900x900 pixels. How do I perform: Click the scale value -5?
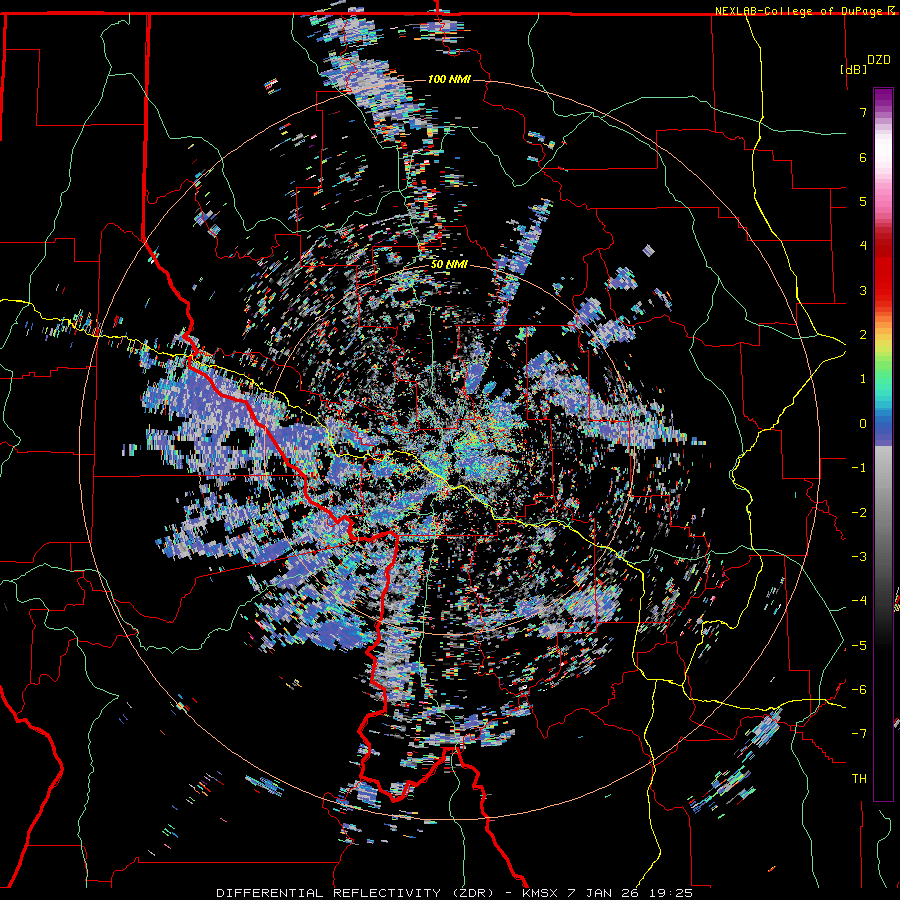pos(859,645)
